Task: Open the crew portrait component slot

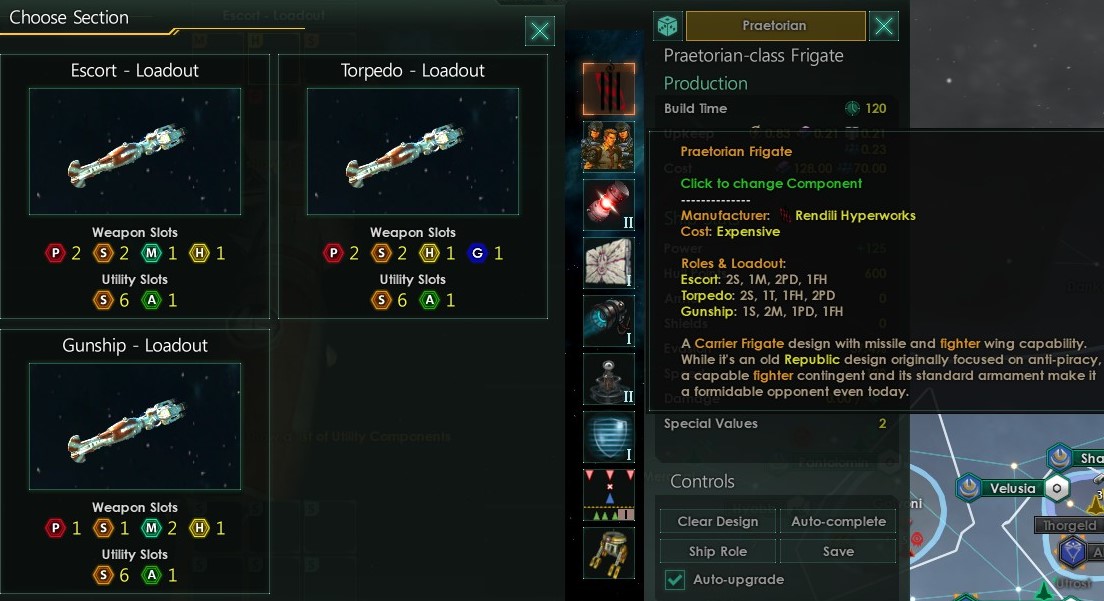Action: 608,146
